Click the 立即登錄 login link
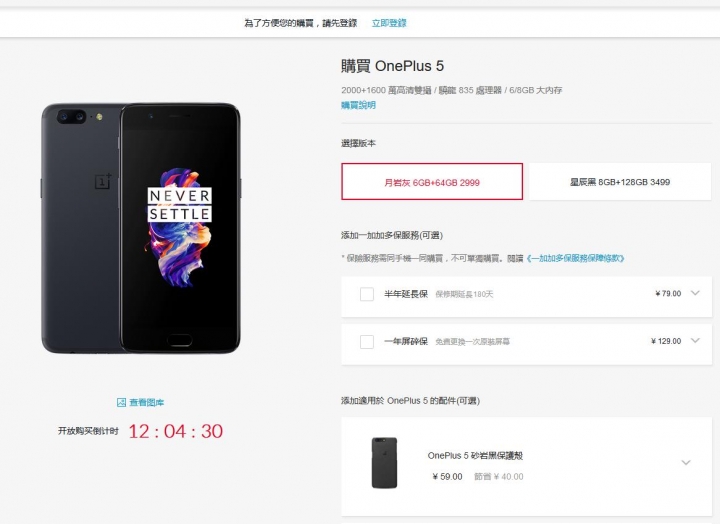The width and height of the screenshot is (720, 524). click(389, 23)
